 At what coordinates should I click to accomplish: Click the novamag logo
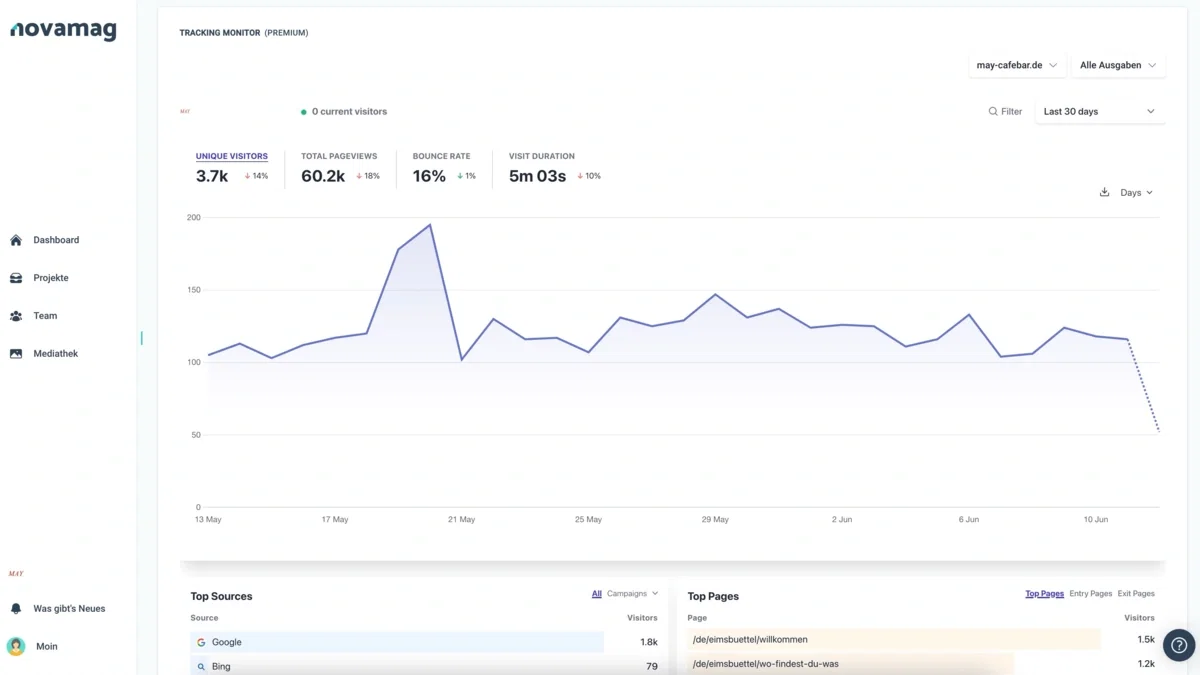(x=63, y=31)
